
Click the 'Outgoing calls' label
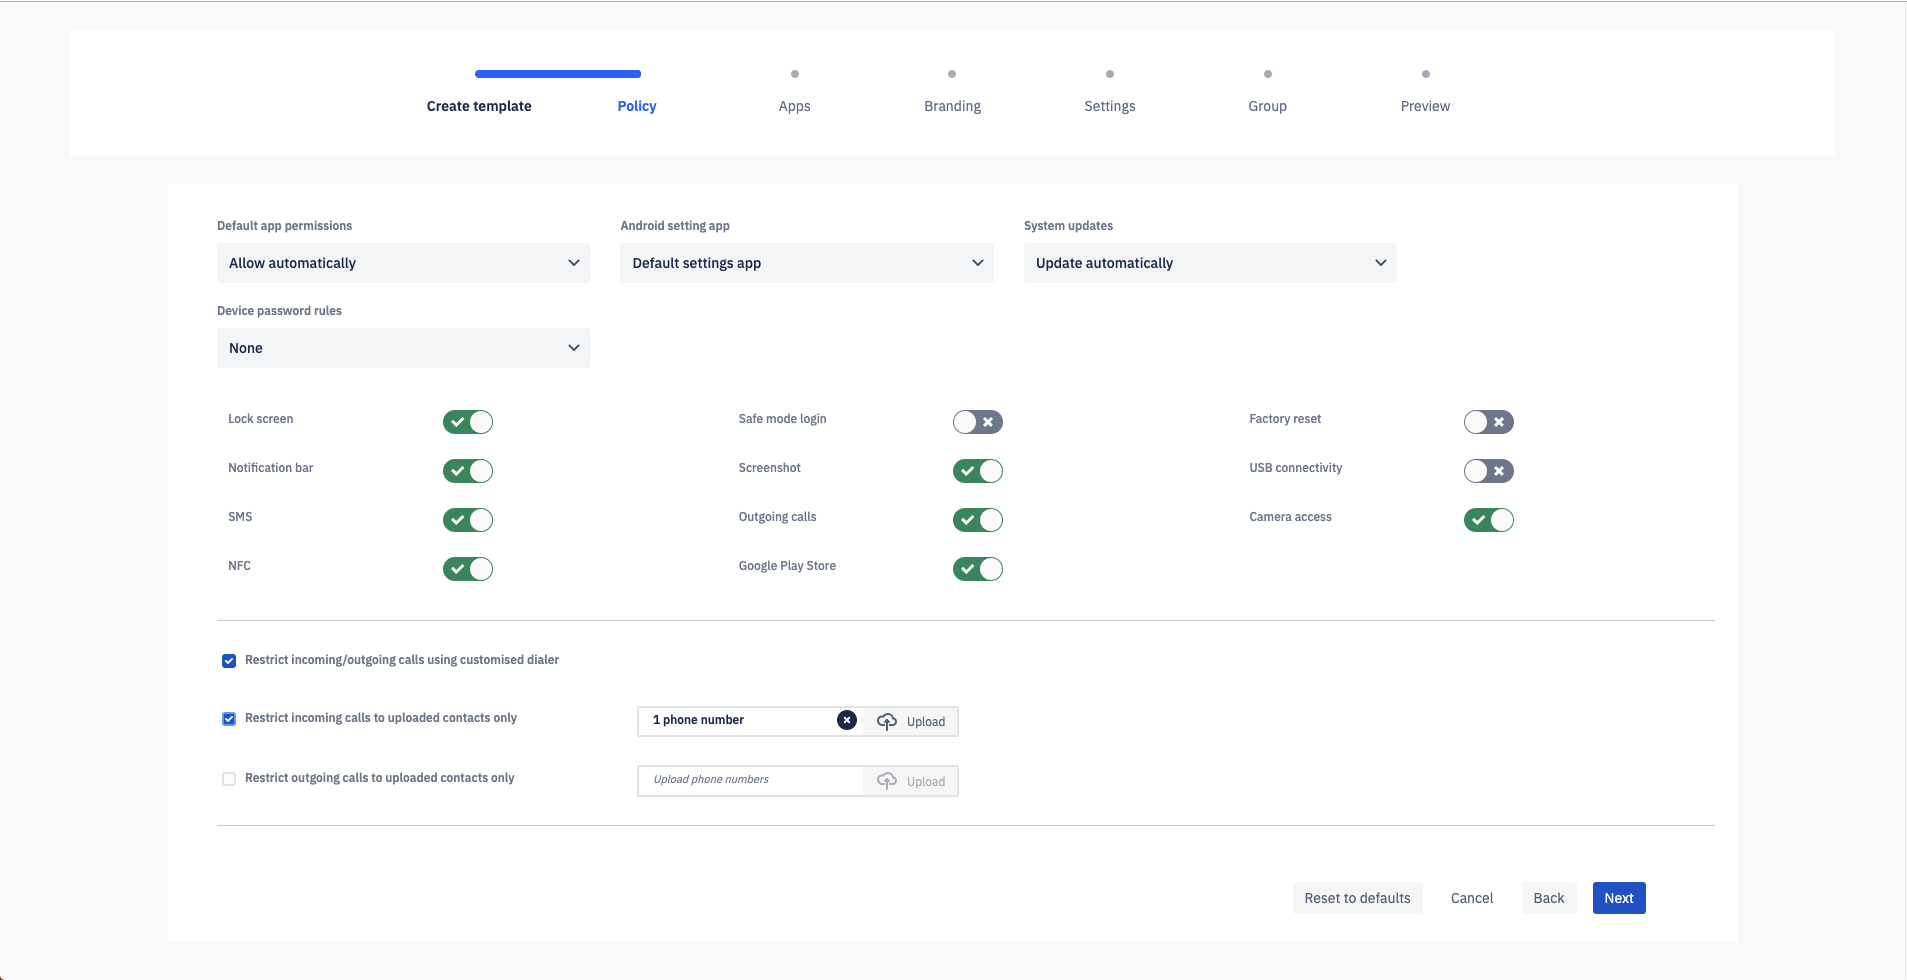[777, 517]
